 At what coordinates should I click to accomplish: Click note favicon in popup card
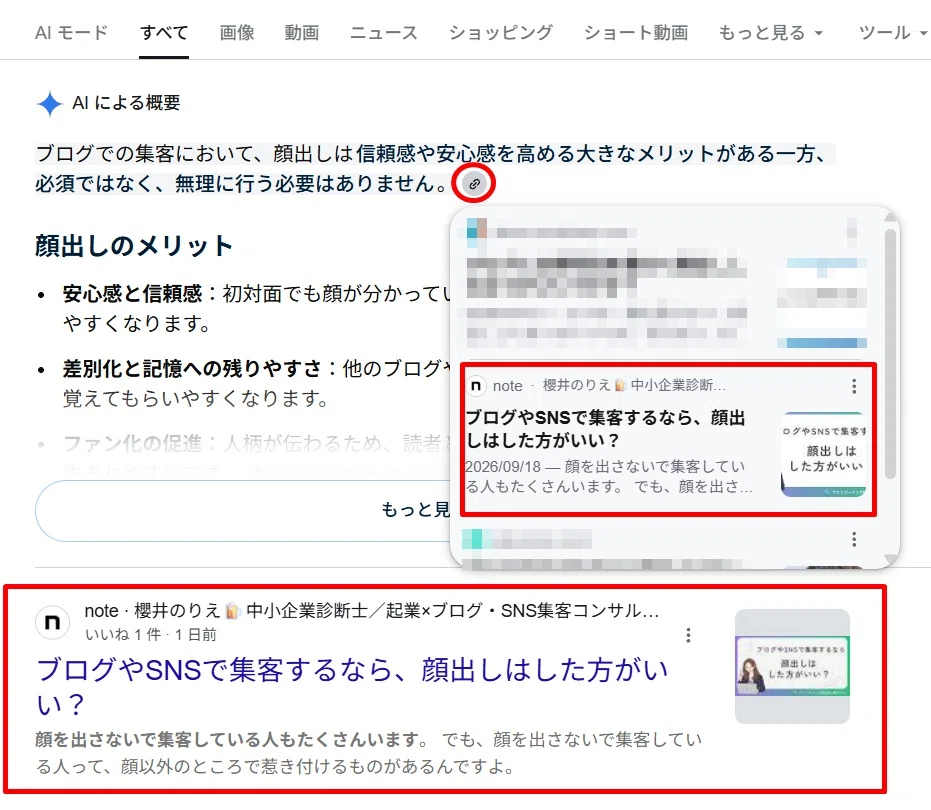point(476,386)
